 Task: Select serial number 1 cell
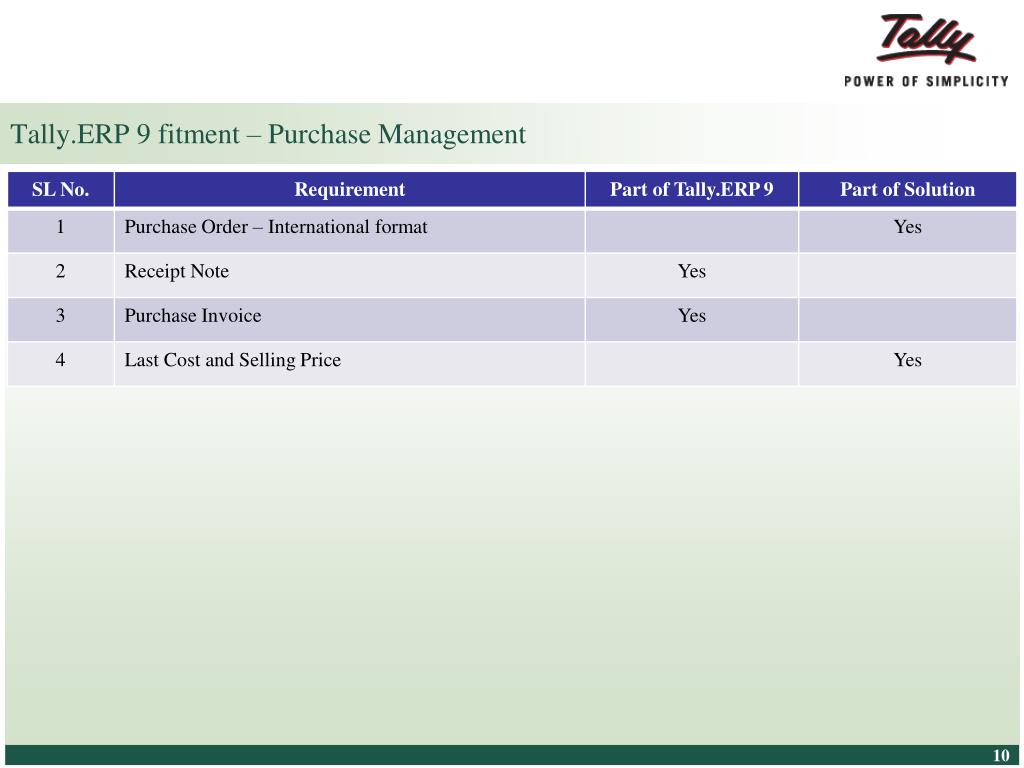[61, 231]
